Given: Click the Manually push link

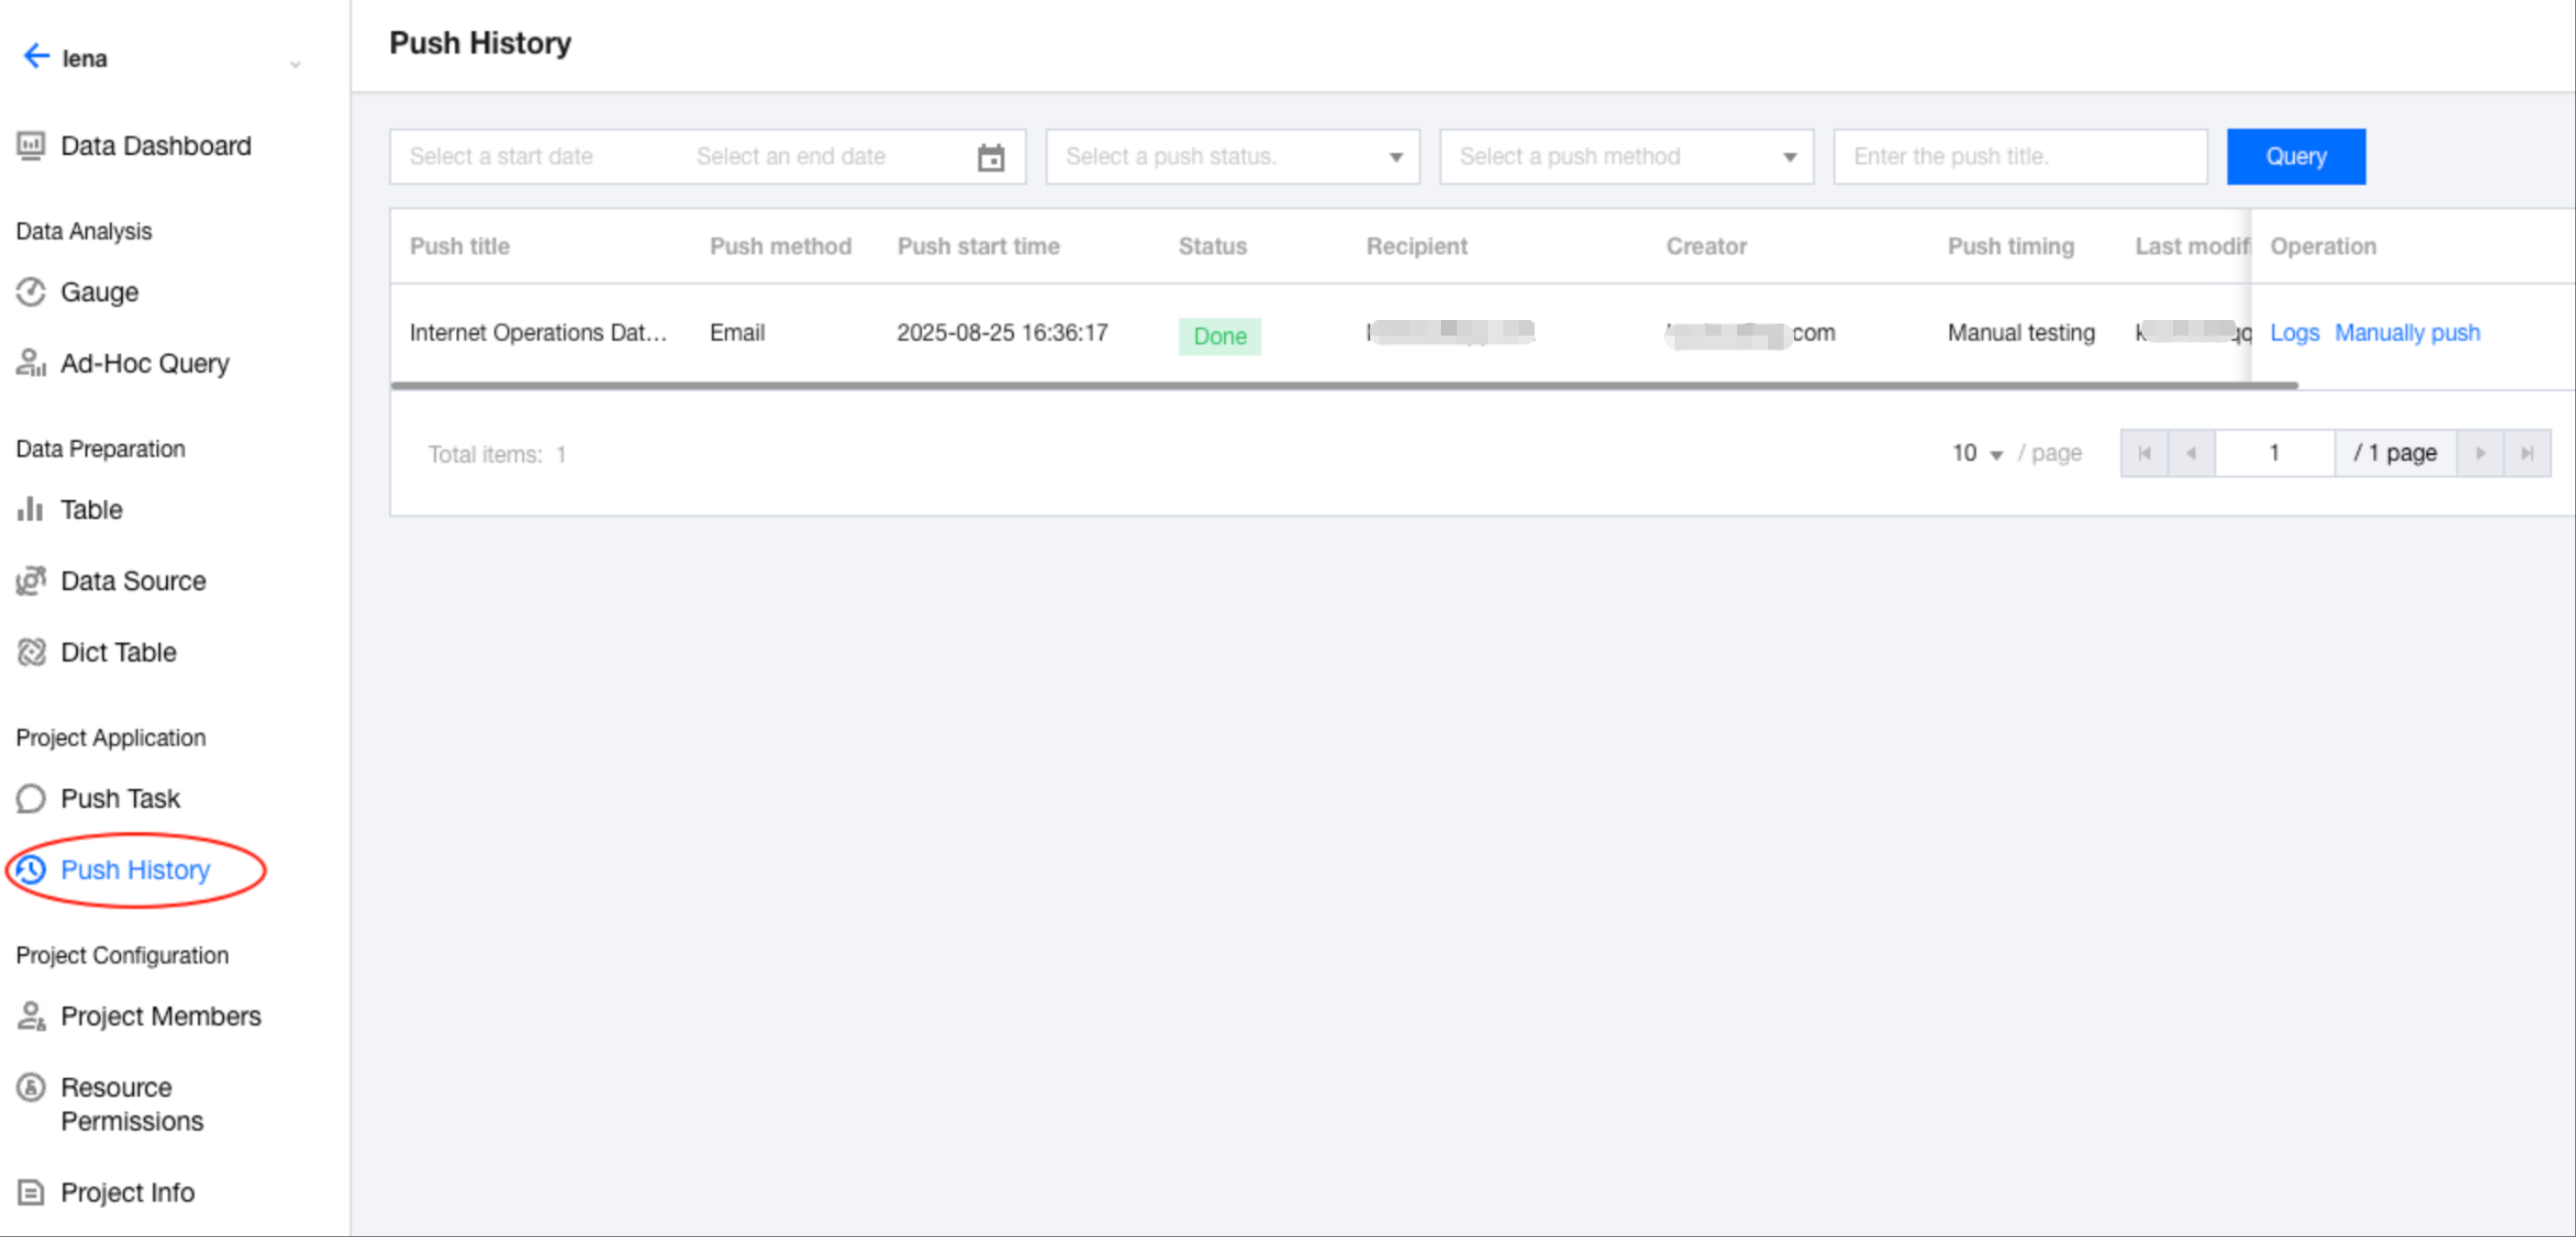Looking at the screenshot, I should (x=2407, y=333).
